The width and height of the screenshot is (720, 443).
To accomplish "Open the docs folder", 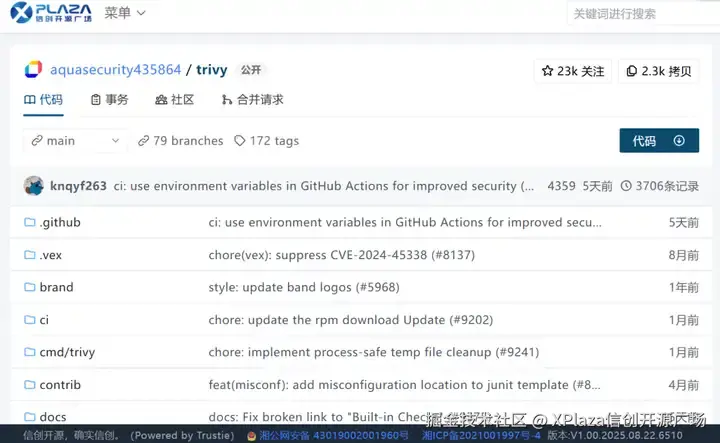I will tap(53, 417).
